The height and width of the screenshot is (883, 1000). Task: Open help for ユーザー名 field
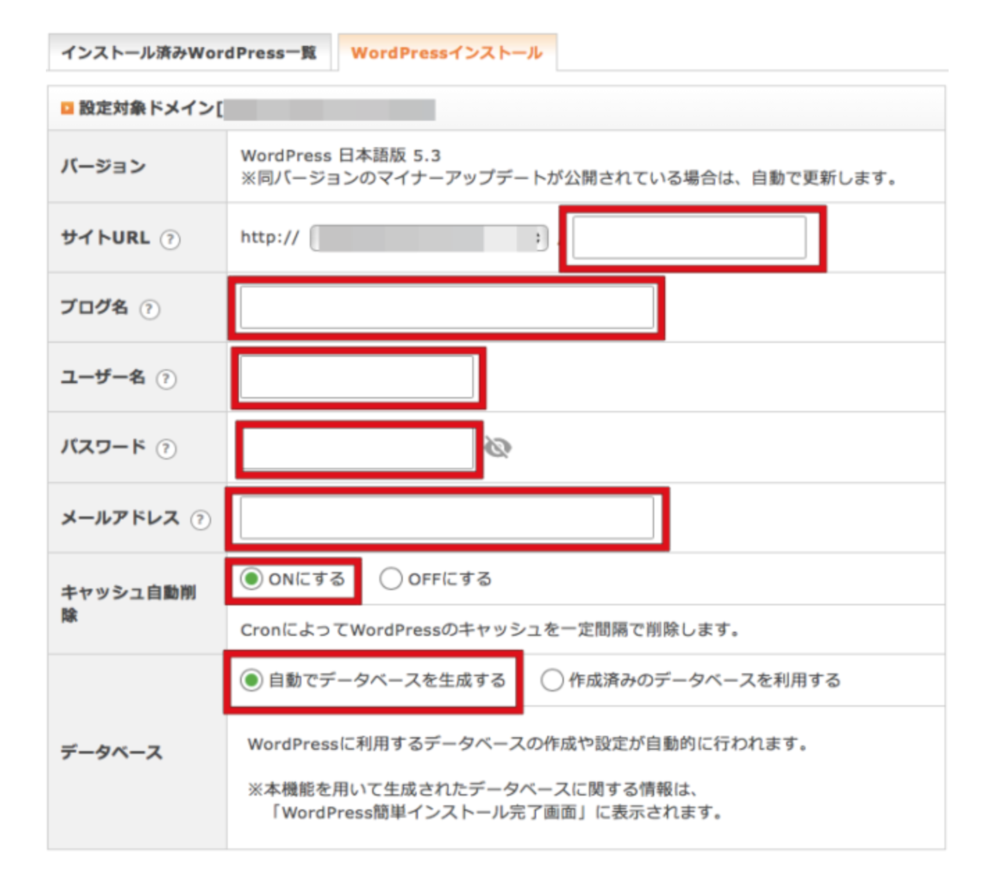click(166, 379)
